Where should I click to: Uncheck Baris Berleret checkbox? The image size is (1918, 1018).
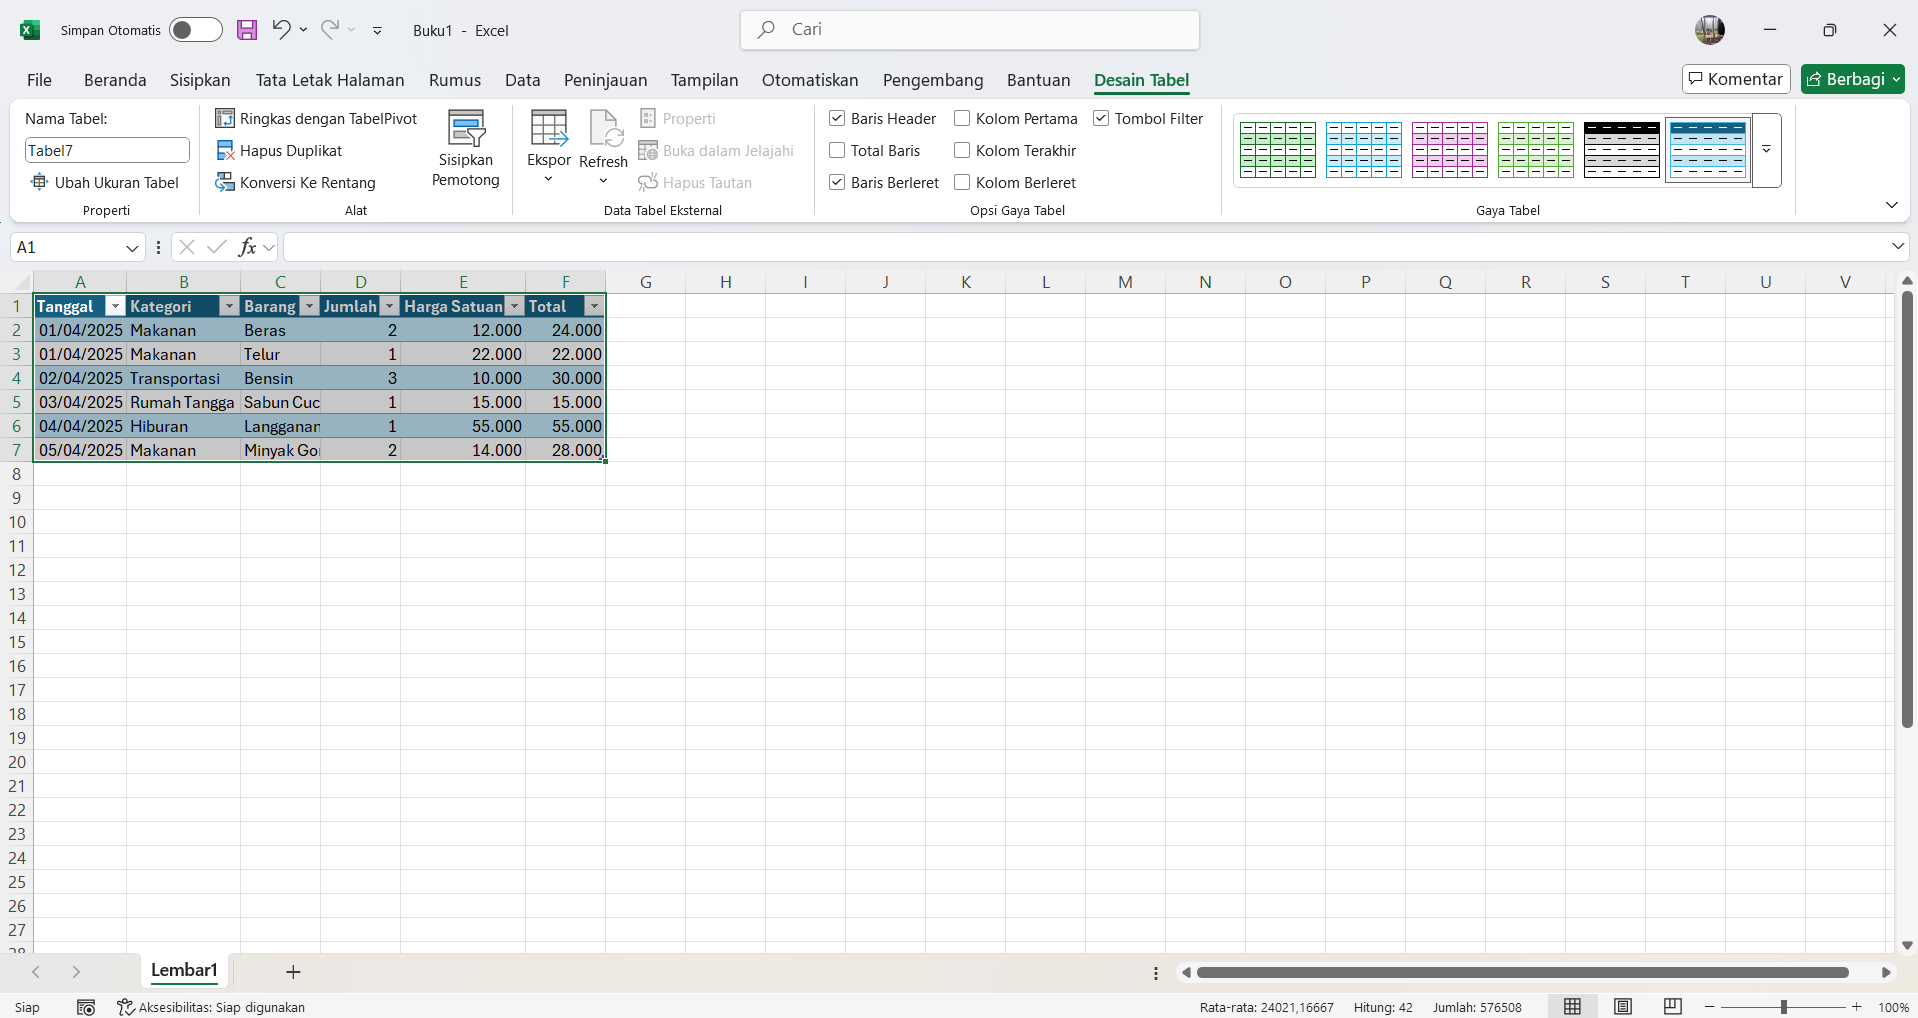click(x=837, y=182)
